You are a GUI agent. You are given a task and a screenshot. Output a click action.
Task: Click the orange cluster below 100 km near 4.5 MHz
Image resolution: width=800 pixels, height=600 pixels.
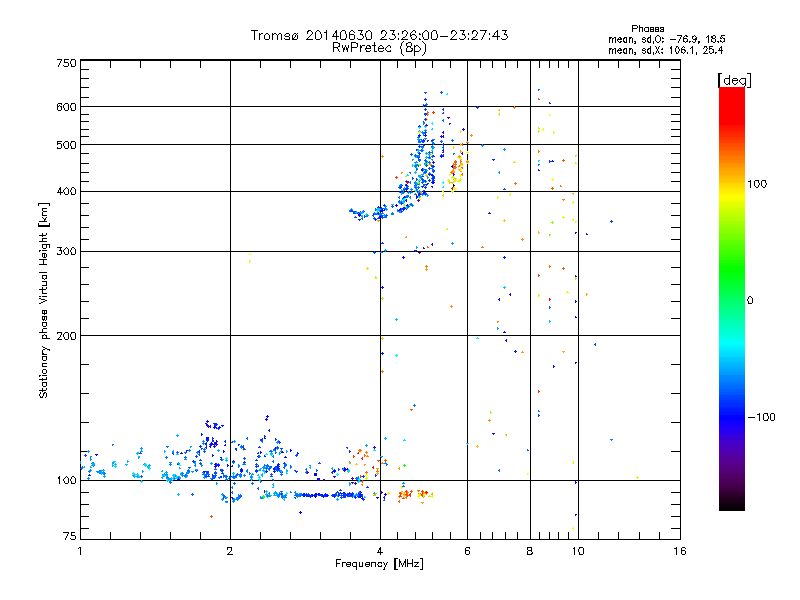pos(406,494)
